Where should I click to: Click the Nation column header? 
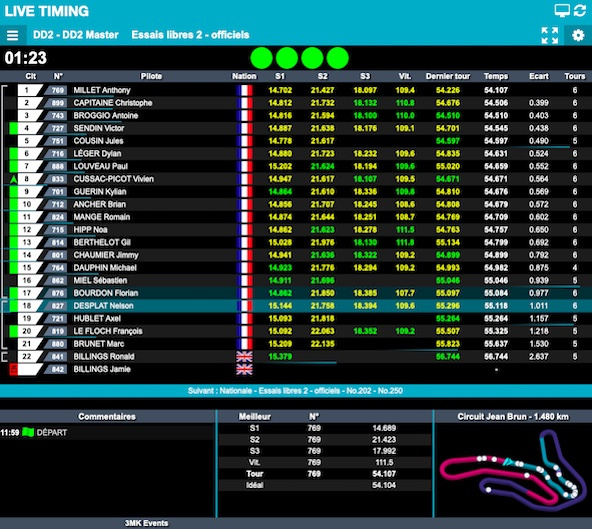click(x=244, y=76)
